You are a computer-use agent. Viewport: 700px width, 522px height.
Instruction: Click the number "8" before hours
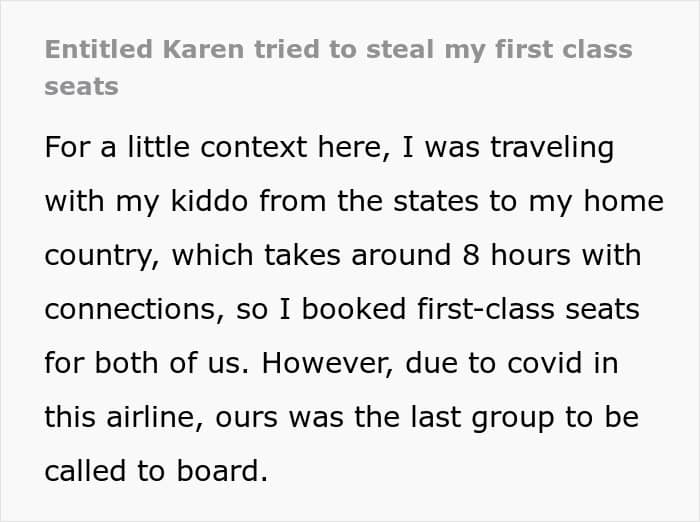[x=471, y=255]
